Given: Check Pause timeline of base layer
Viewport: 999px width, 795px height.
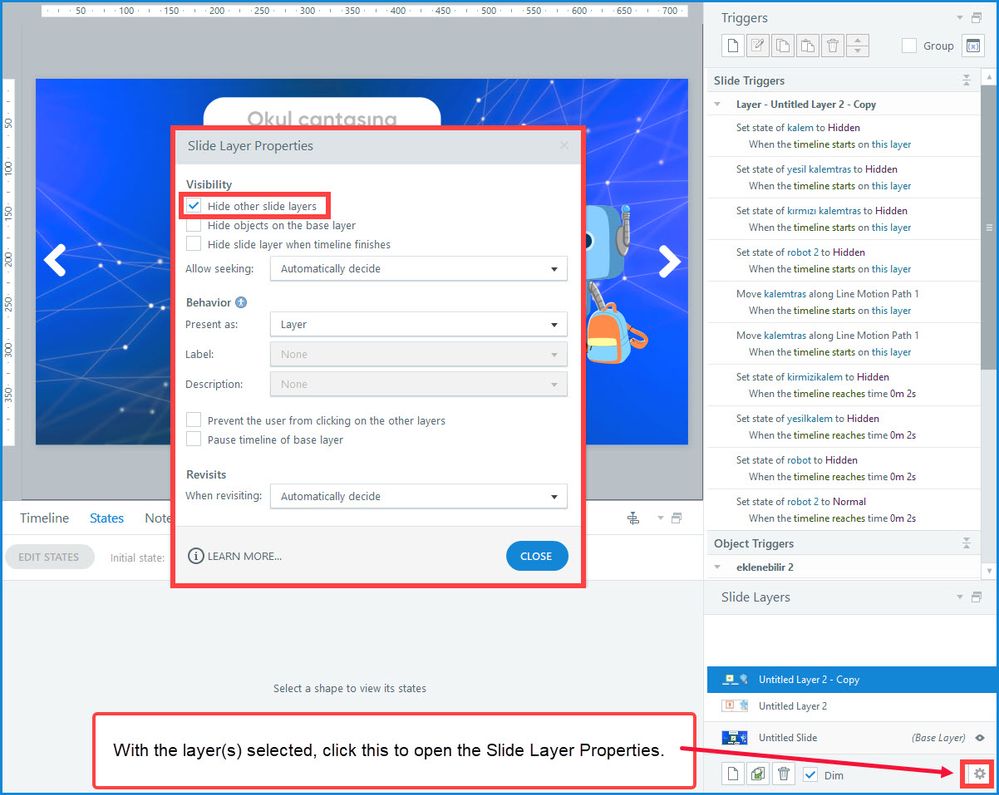Looking at the screenshot, I should click(194, 440).
